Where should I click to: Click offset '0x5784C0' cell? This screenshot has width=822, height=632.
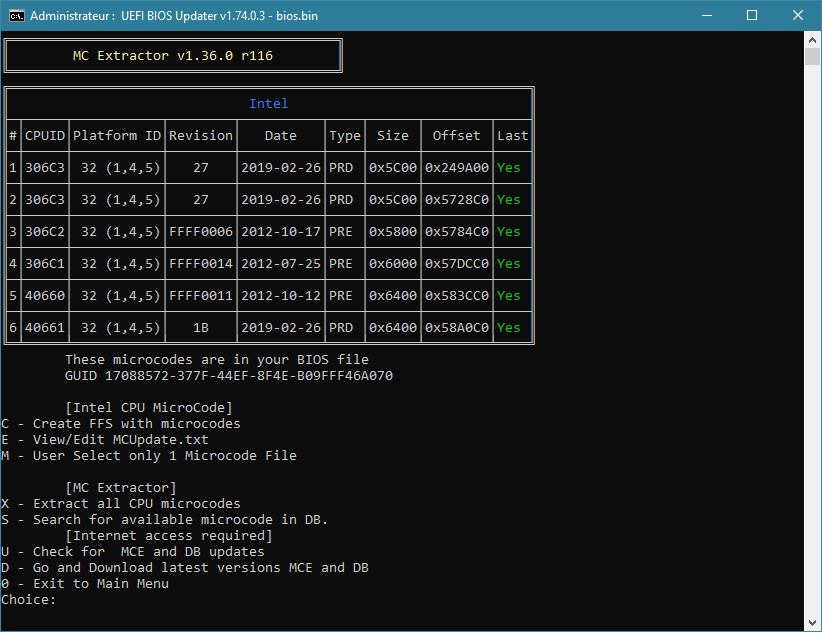tap(457, 232)
